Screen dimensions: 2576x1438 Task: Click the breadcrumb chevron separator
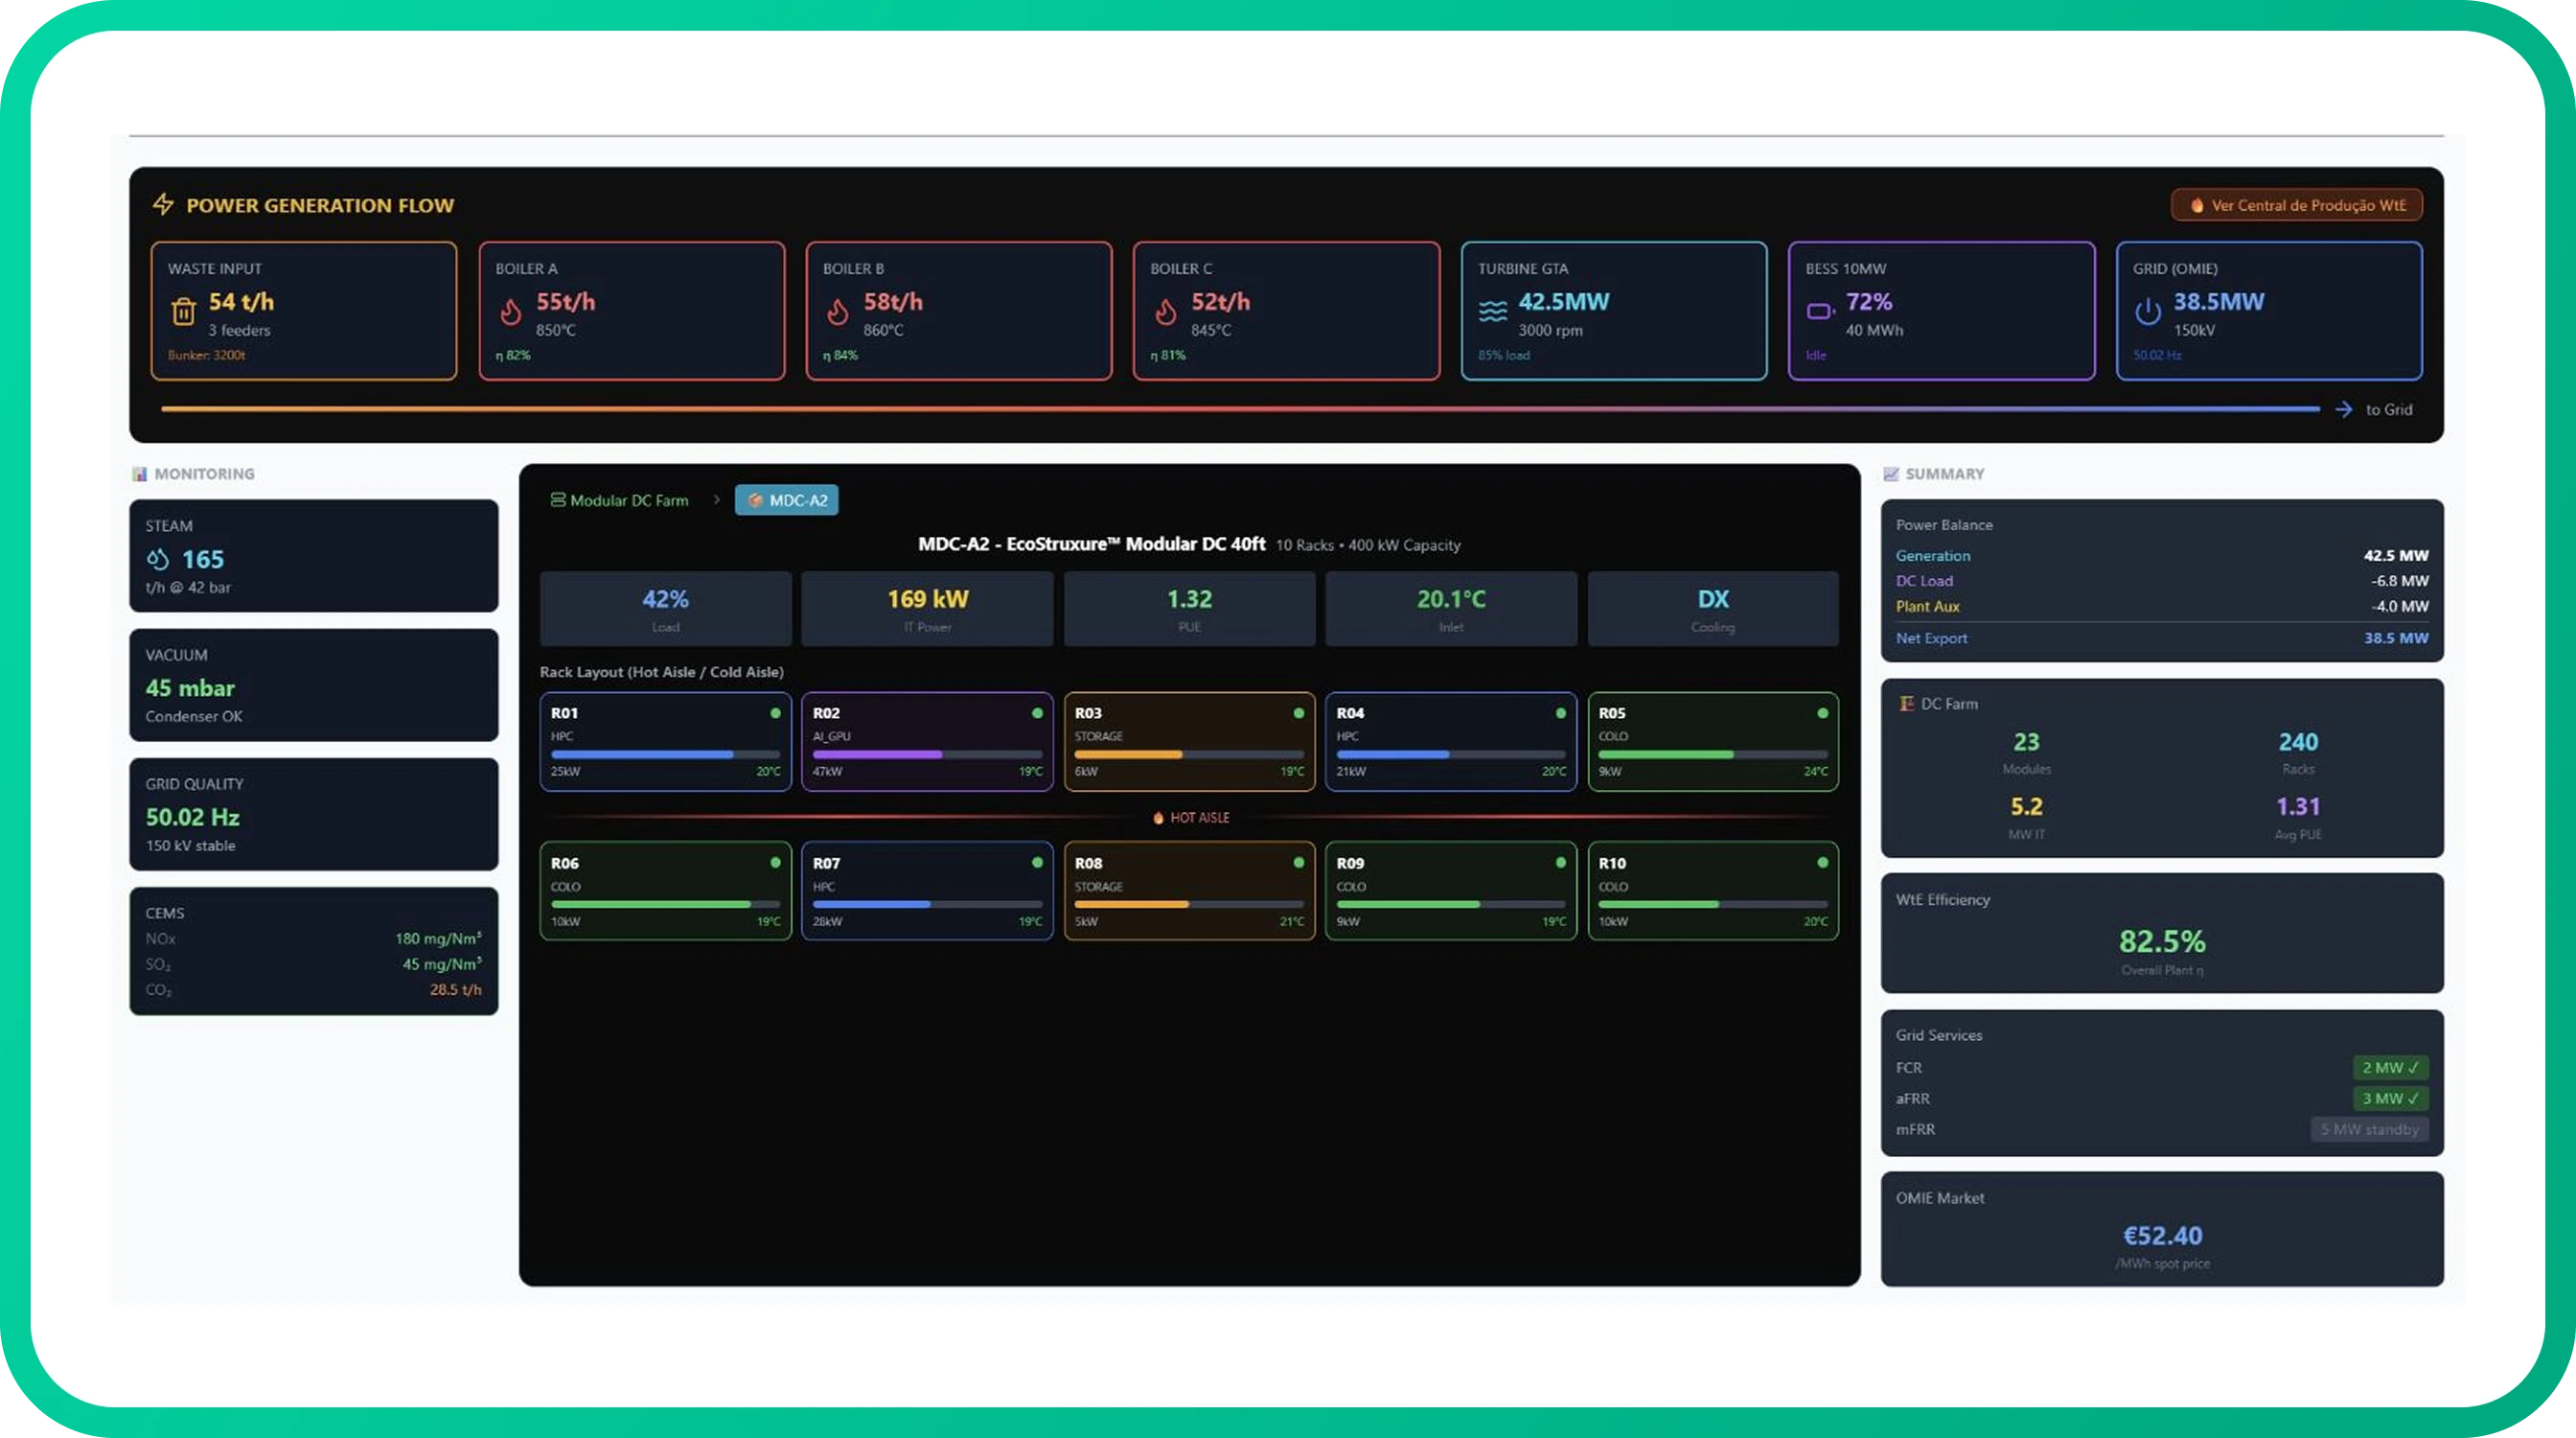[x=716, y=500]
